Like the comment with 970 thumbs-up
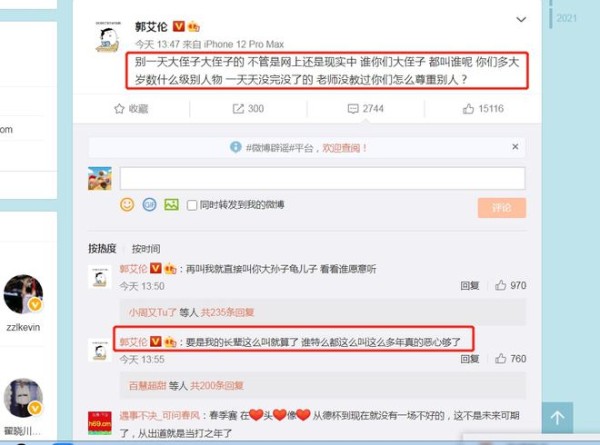This screenshot has height=445, width=600. (x=501, y=285)
